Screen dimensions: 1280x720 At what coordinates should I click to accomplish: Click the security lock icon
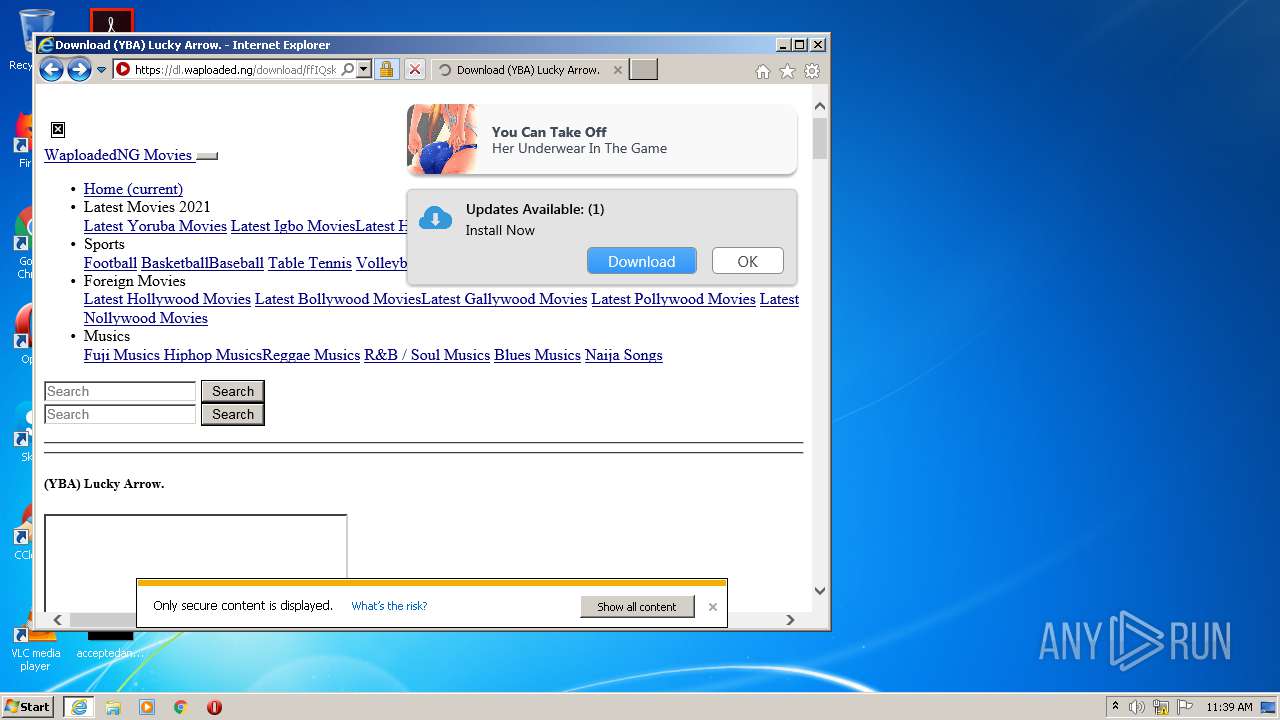386,70
